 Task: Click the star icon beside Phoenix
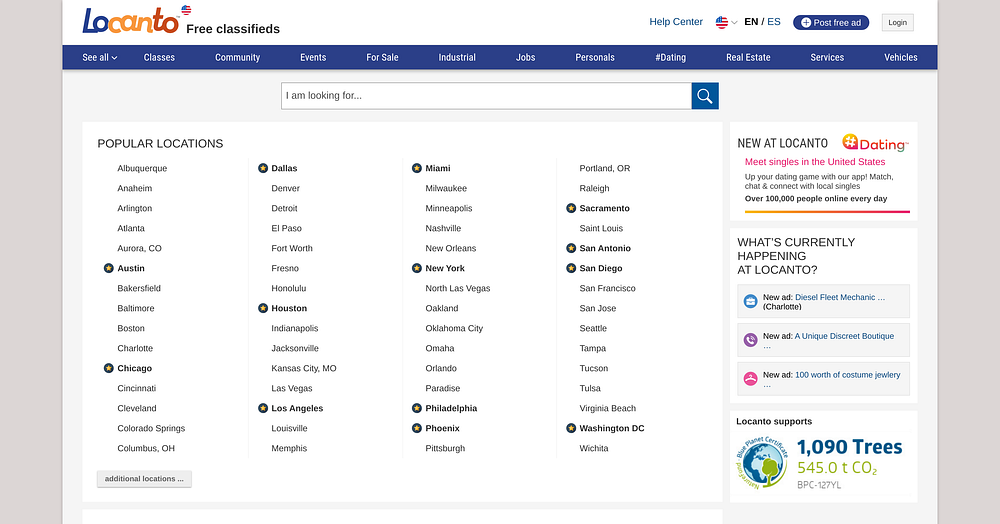(x=416, y=428)
